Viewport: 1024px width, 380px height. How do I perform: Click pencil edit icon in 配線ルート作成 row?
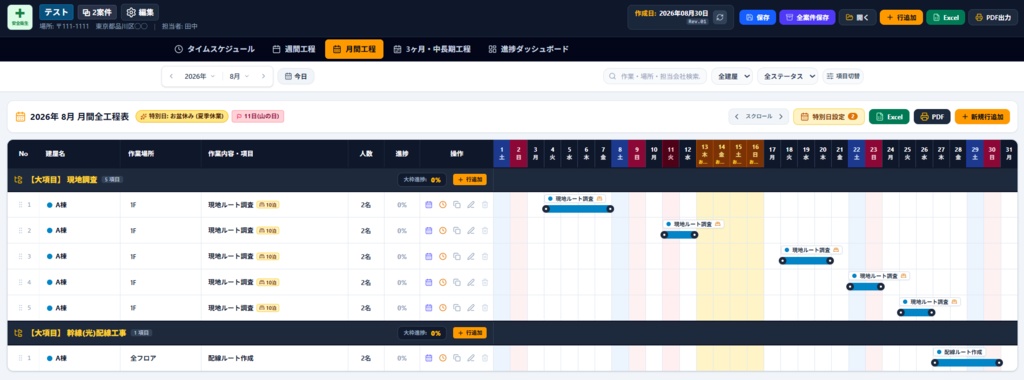pyautogui.click(x=471, y=358)
